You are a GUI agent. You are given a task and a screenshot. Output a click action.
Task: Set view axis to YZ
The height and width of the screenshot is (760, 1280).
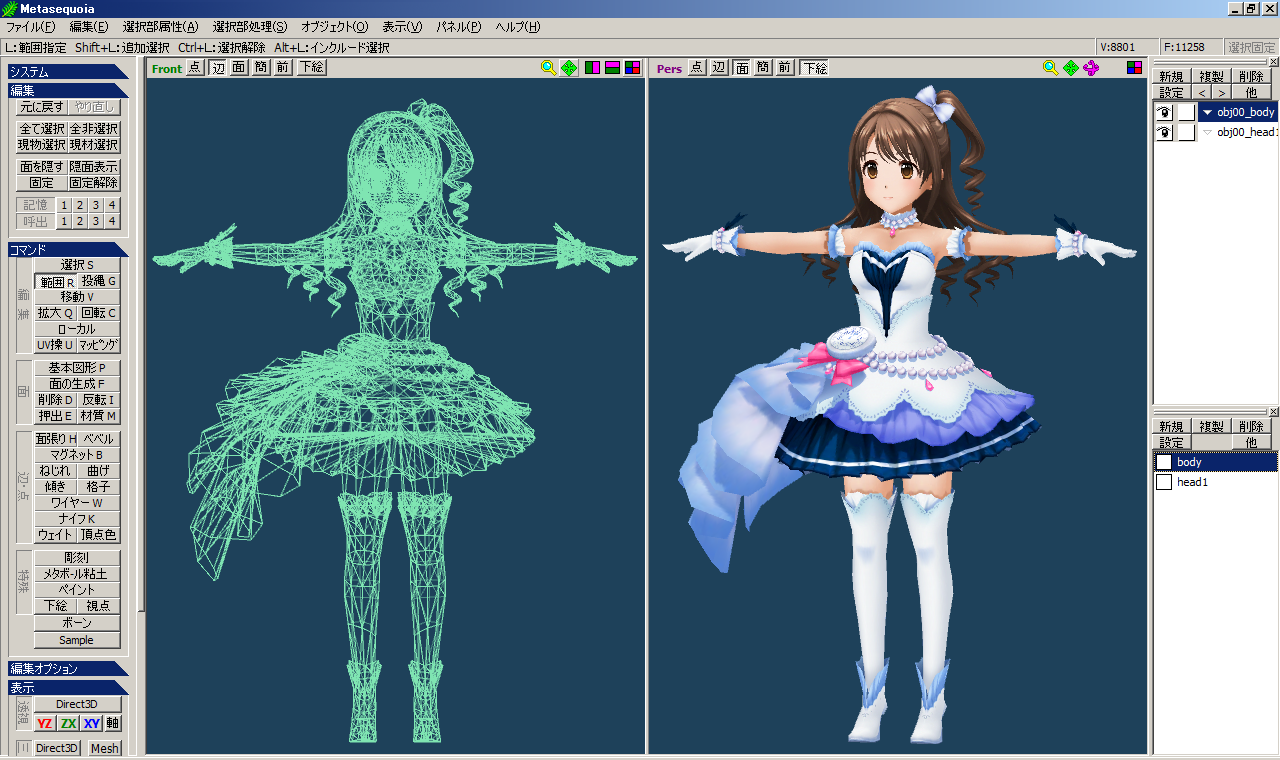click(x=45, y=723)
